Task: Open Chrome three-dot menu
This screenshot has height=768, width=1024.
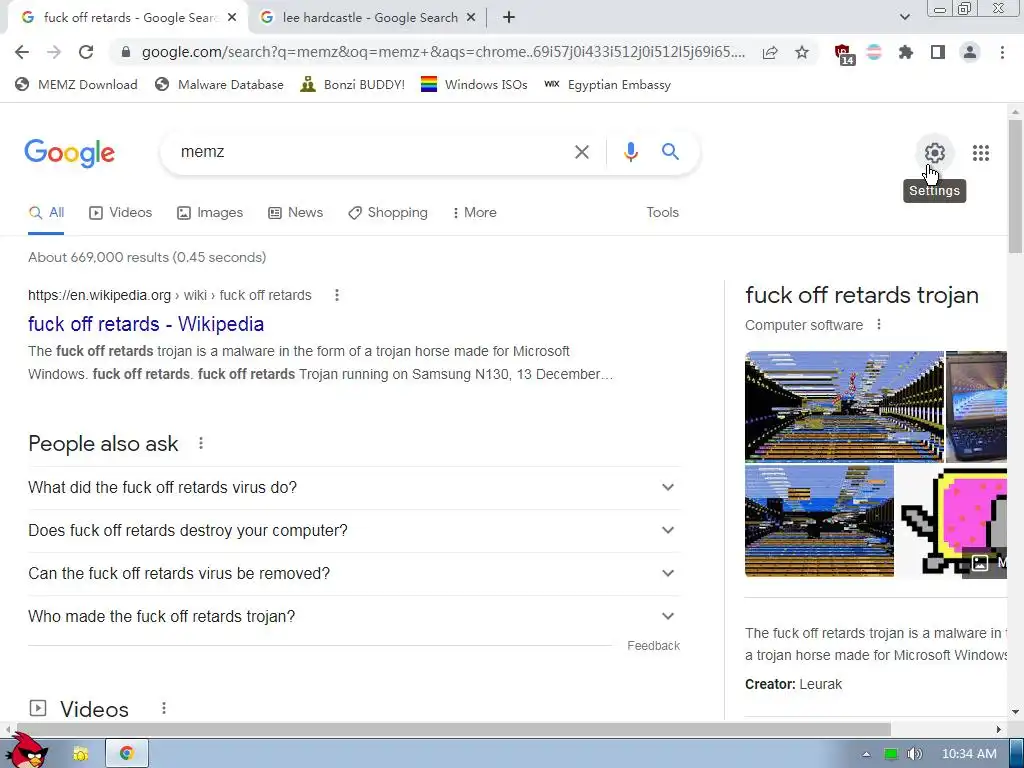Action: pos(1002,52)
